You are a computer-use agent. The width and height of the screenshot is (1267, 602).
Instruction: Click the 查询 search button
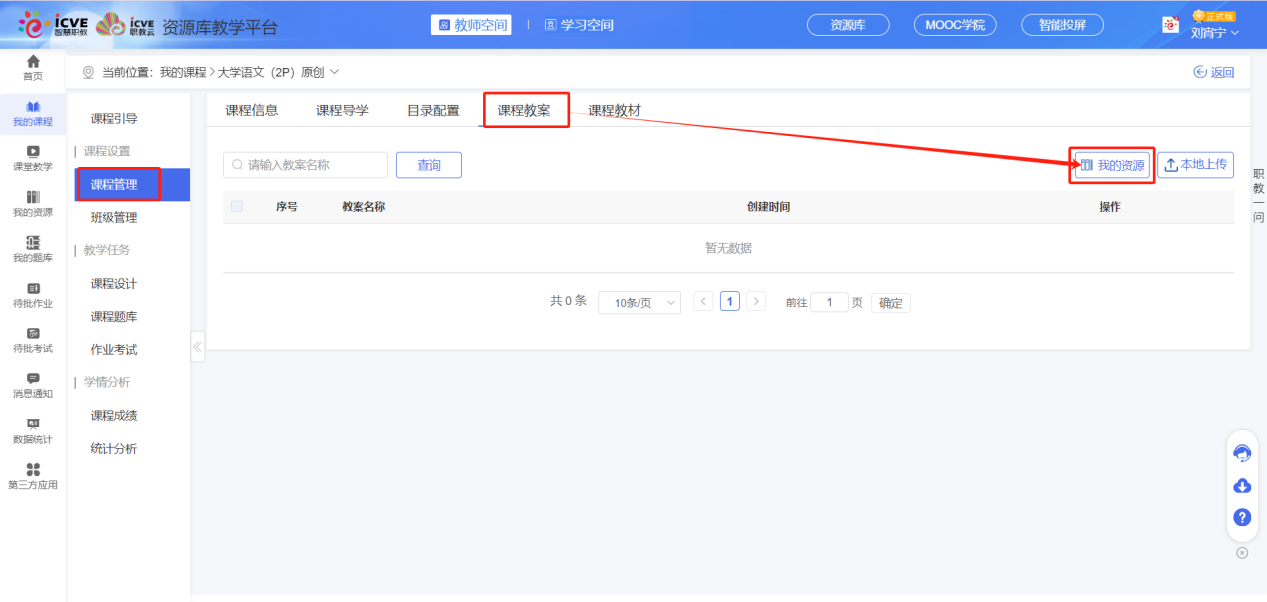tap(428, 164)
